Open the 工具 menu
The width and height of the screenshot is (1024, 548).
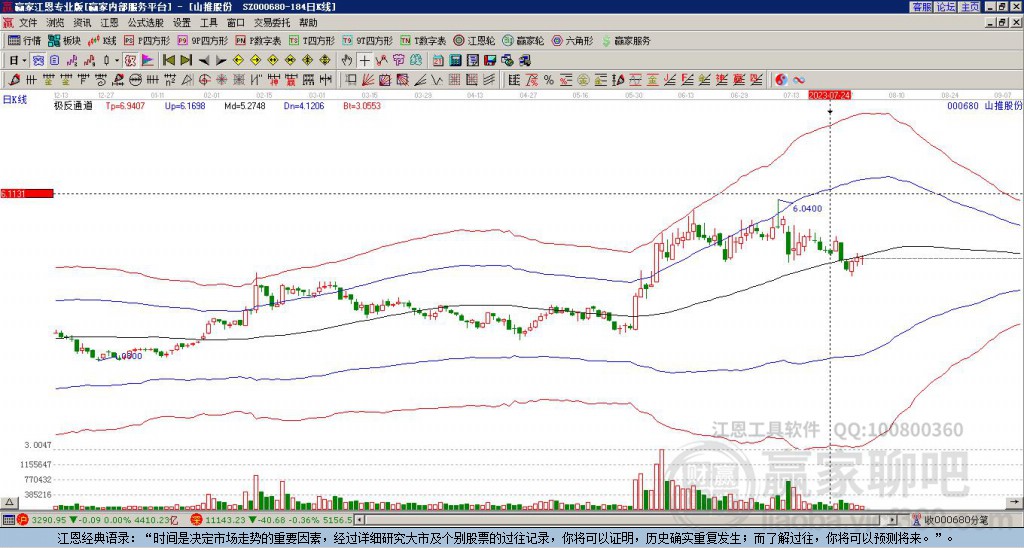[208, 23]
